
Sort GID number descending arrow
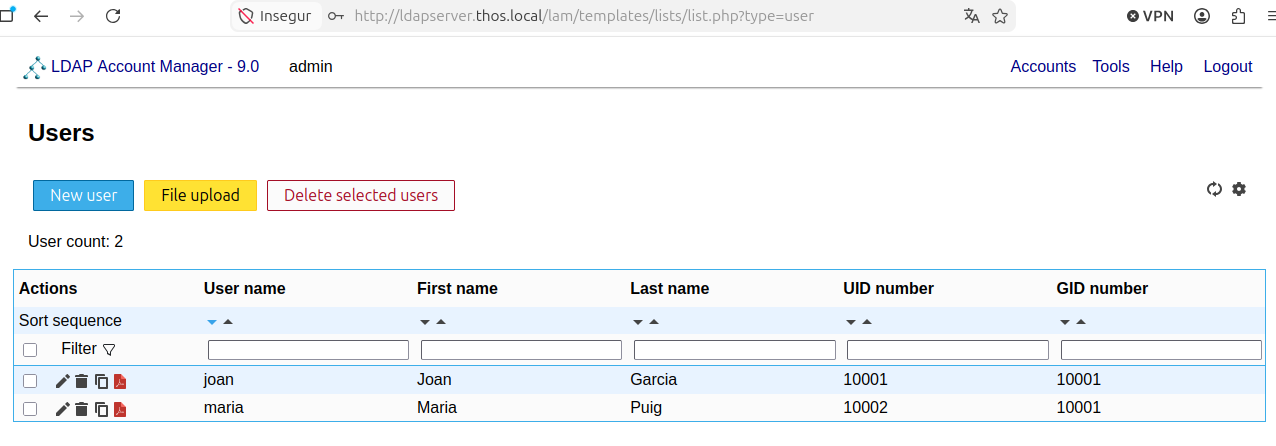pyautogui.click(x=1065, y=322)
